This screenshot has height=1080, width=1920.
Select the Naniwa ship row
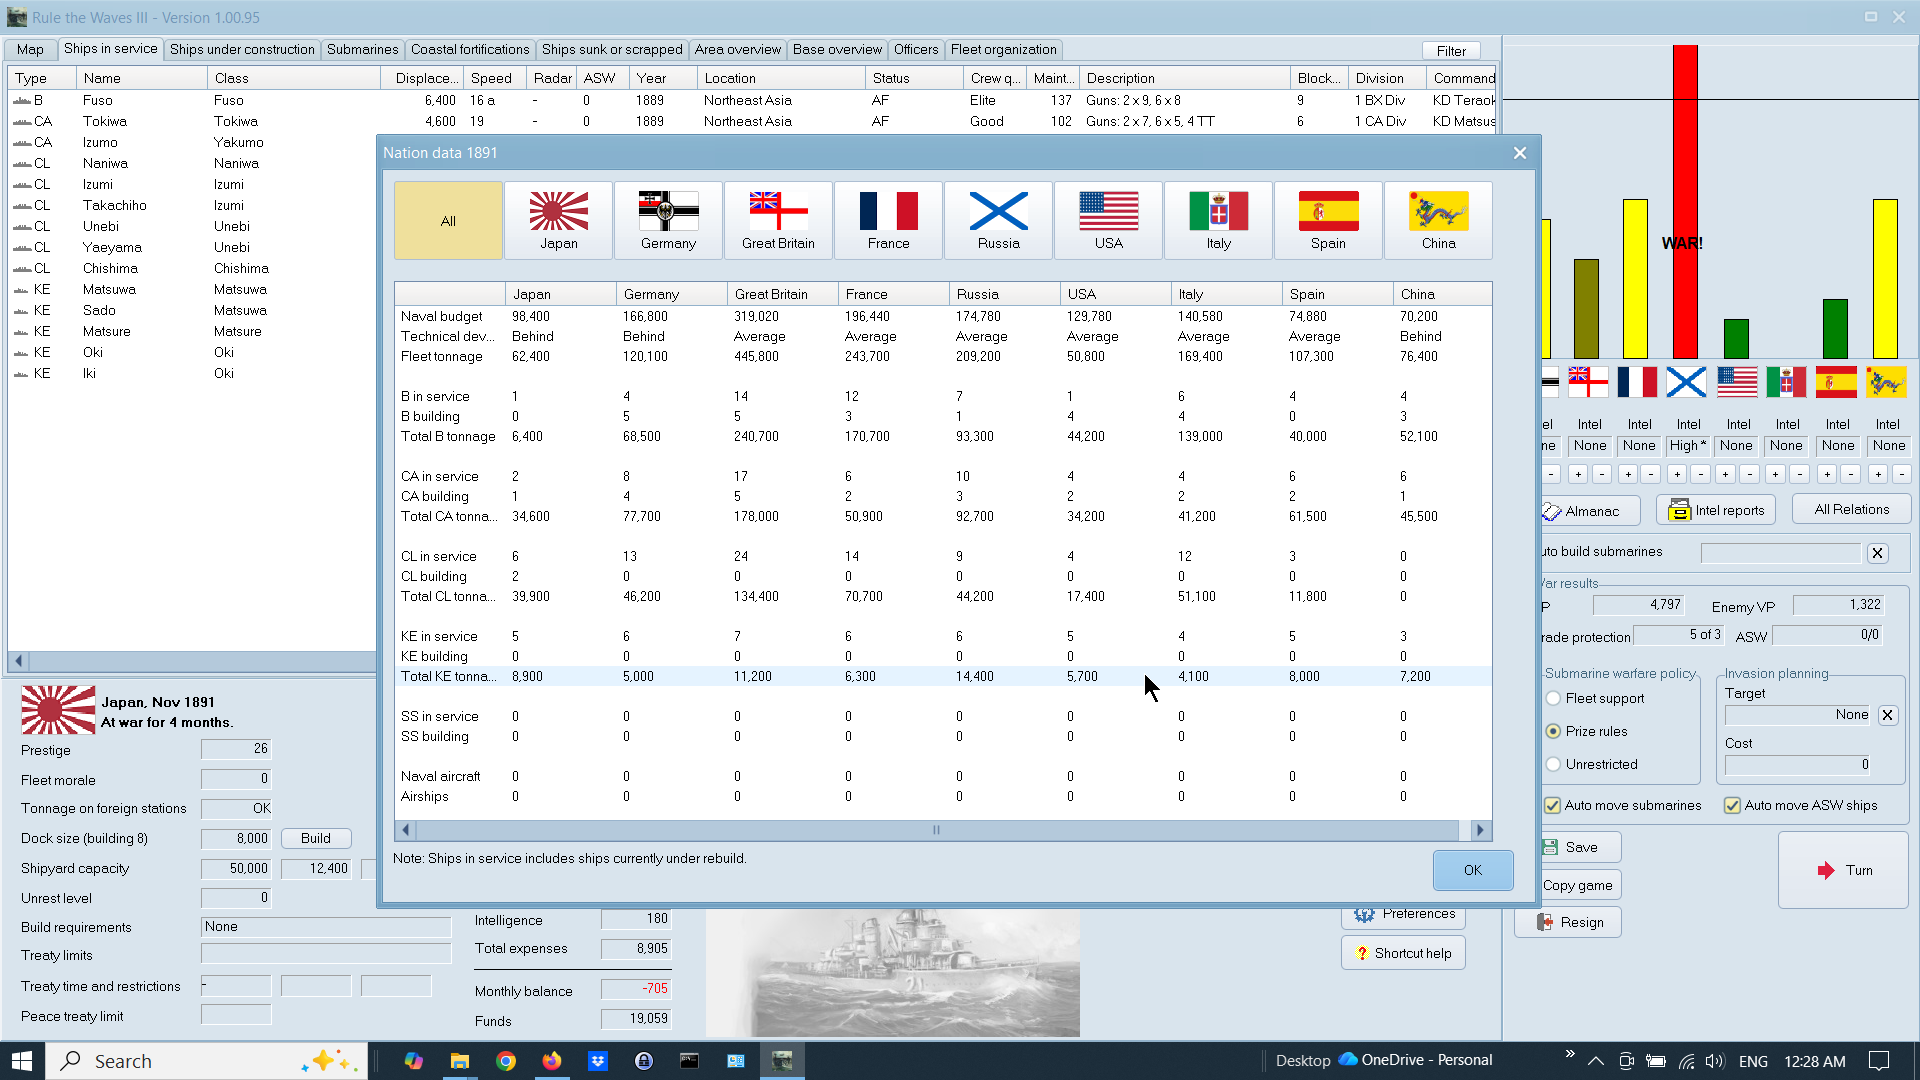pos(192,163)
